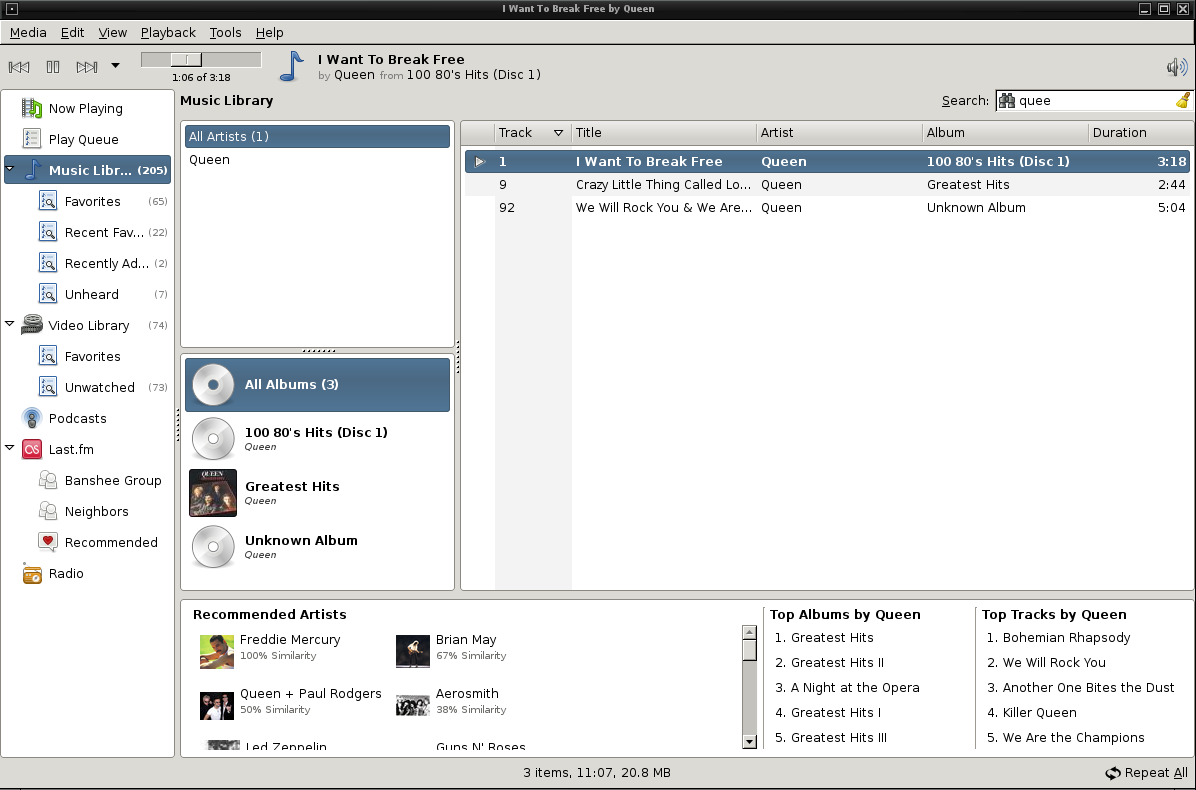Screen dimensions: 1196x790
Task: Select the 100 80's Hits (Disc 1) album
Action: (317, 438)
